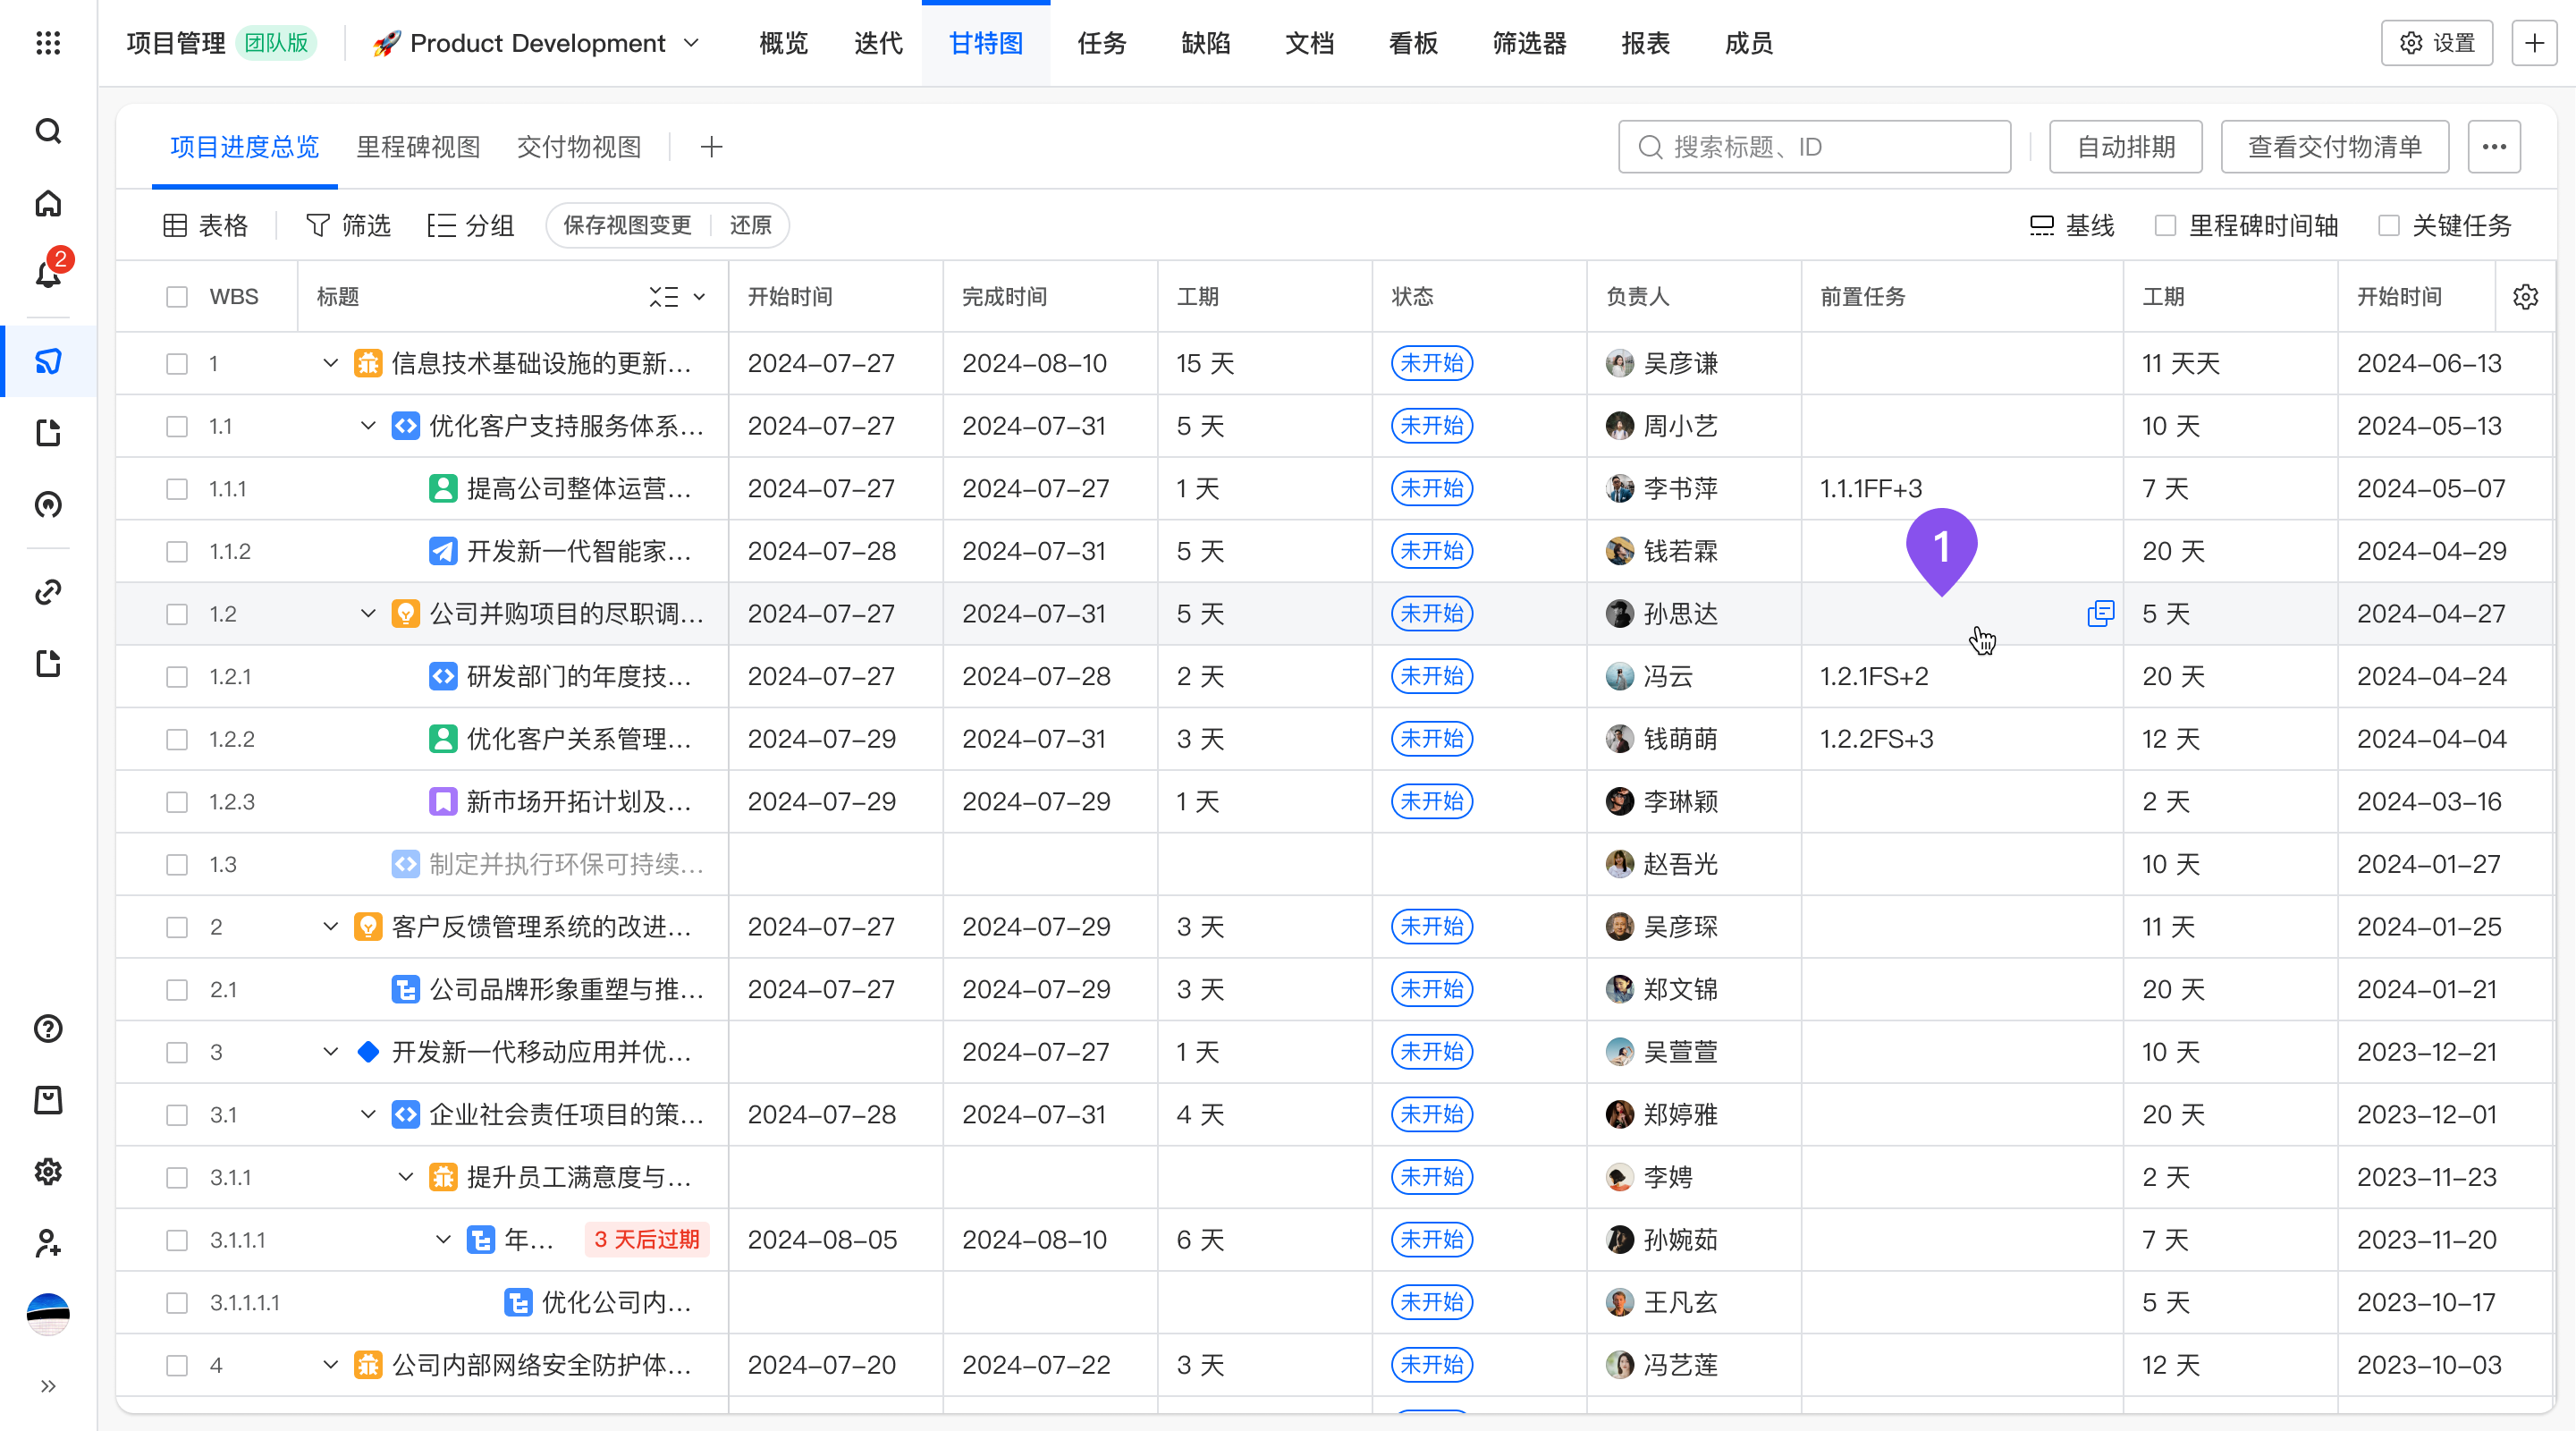Viewport: 2576px width, 1431px height.
Task: Tick the checkbox for WBS row 4
Action: click(x=177, y=1365)
